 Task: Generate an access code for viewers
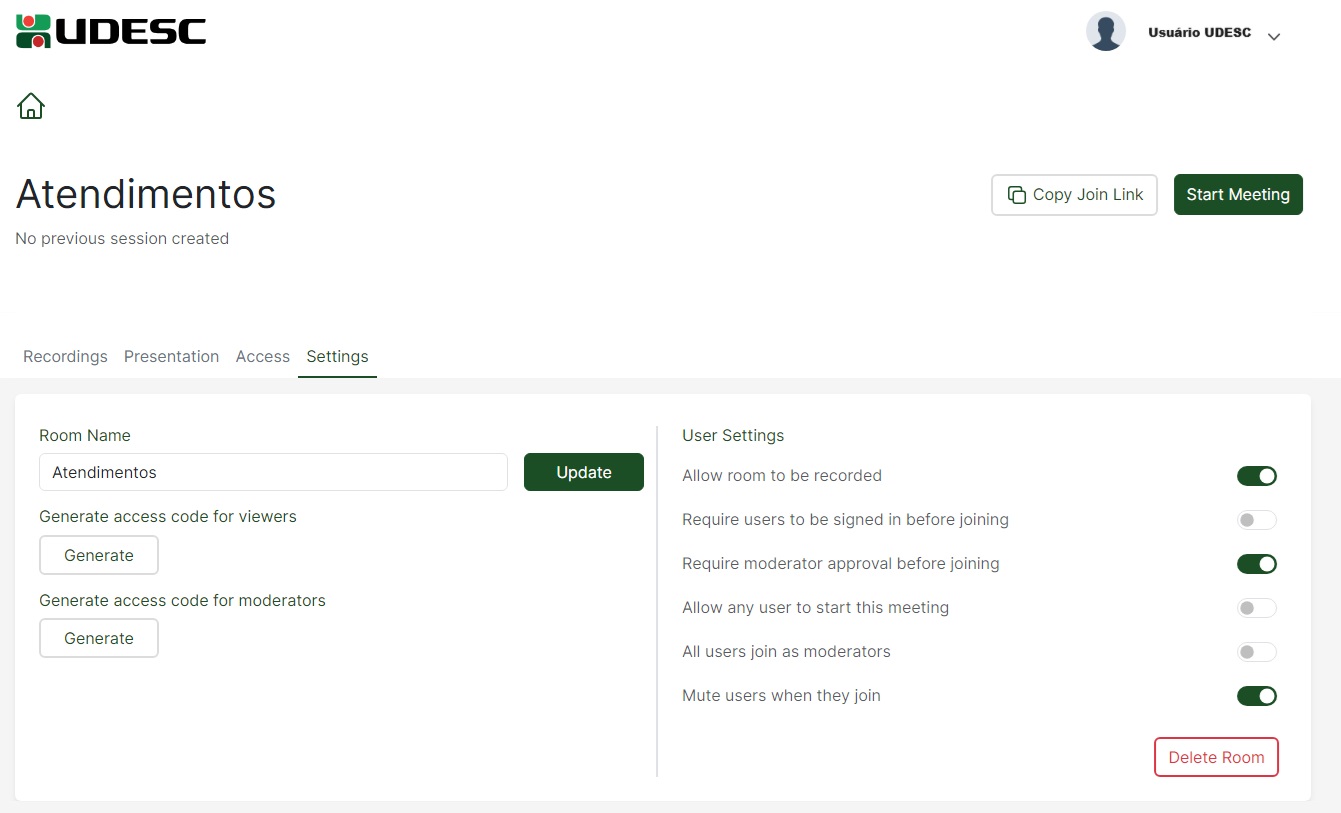(99, 556)
